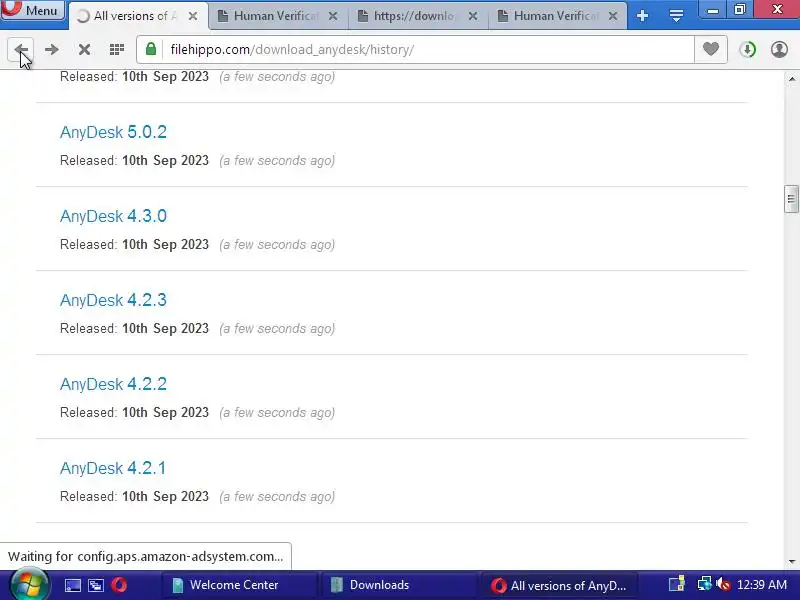This screenshot has height=600, width=800.
Task: Open AnyDesk 4.2.1 link
Action: (113, 468)
